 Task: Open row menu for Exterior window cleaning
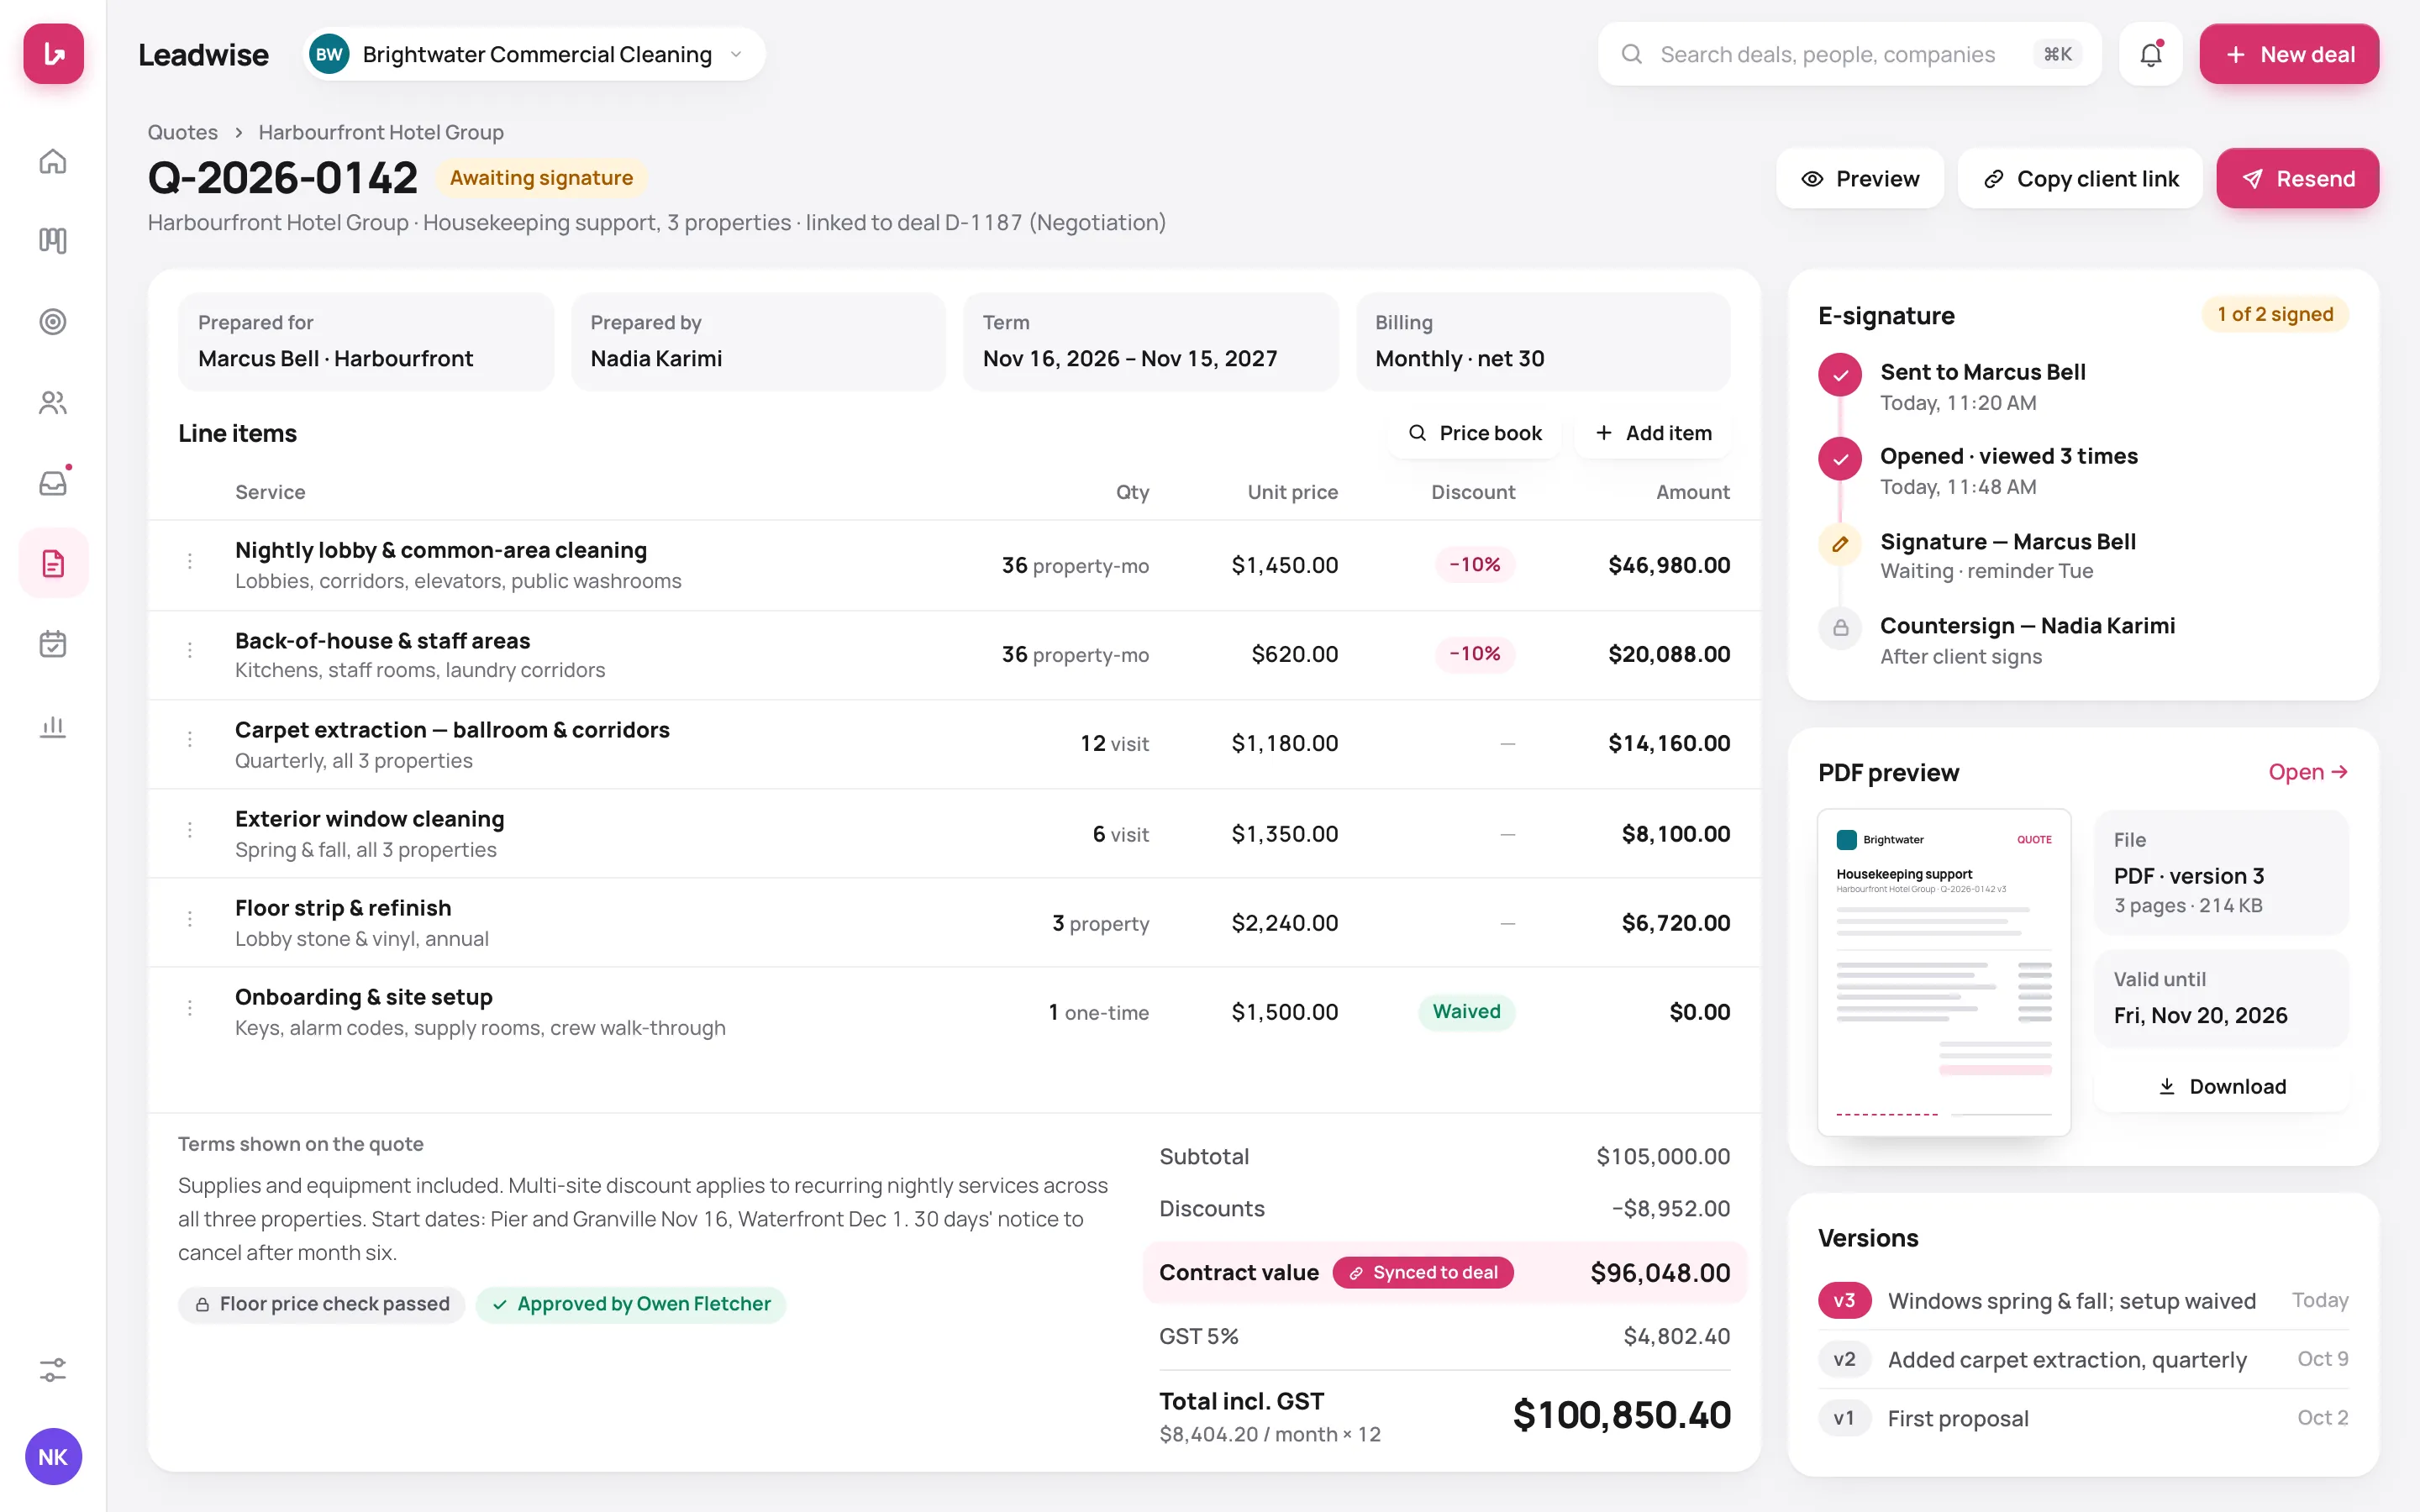(190, 830)
